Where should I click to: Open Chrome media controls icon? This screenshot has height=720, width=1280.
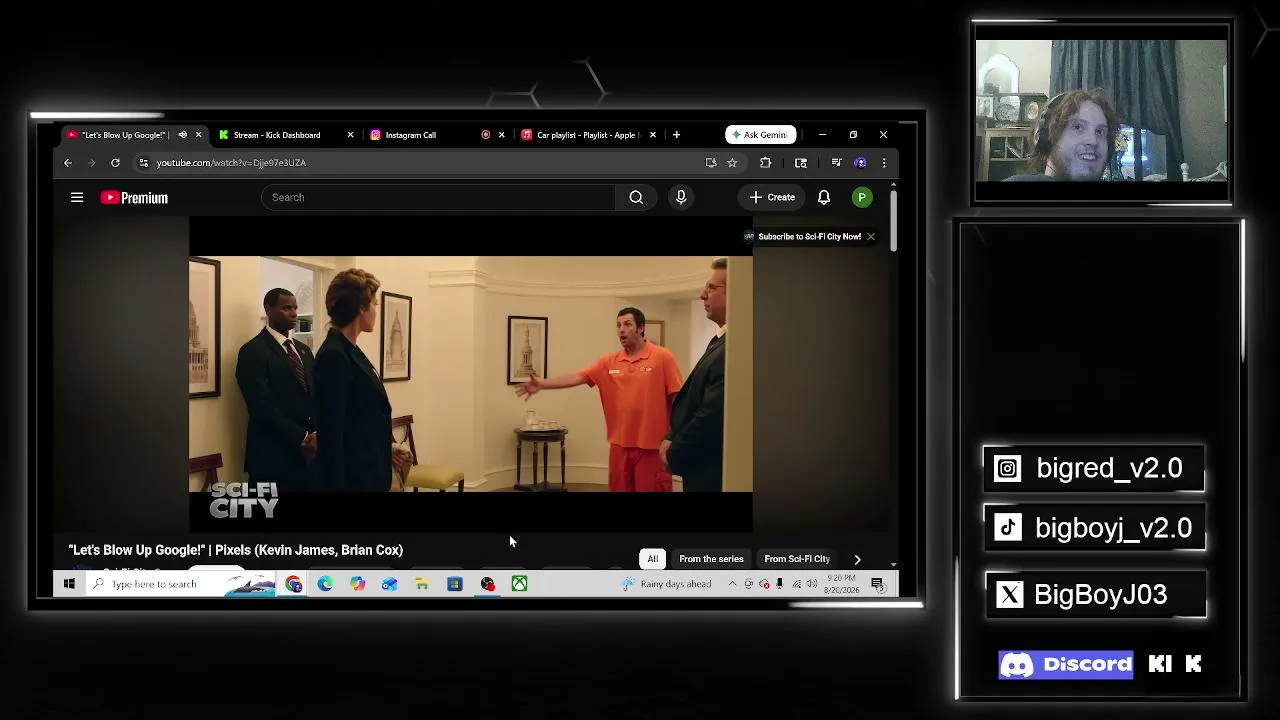click(x=836, y=163)
